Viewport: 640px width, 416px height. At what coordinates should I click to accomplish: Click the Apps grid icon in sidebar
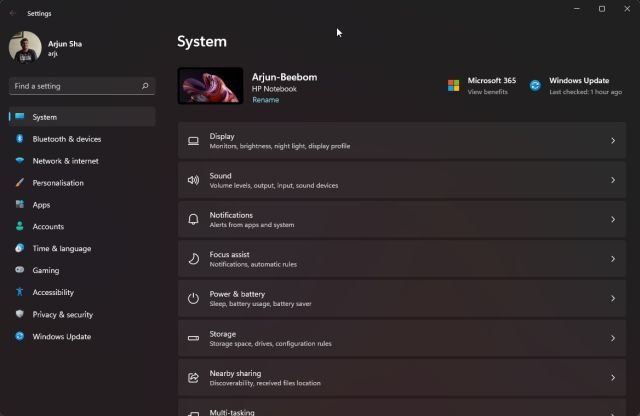(20, 204)
